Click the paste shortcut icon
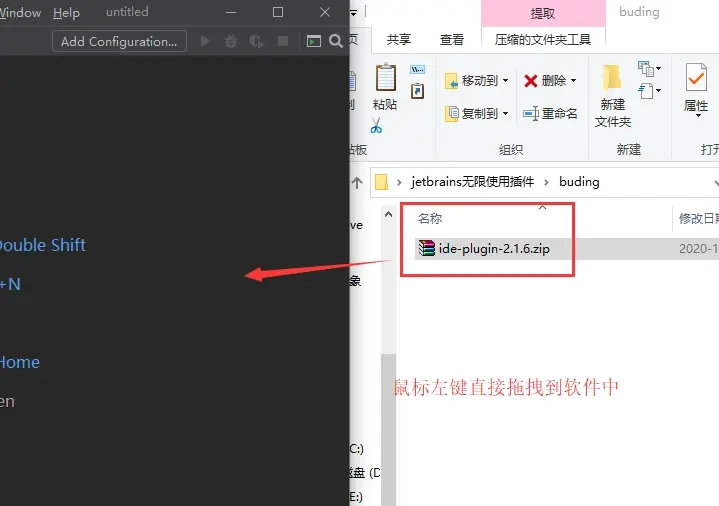The height and width of the screenshot is (506, 719). 417,91
